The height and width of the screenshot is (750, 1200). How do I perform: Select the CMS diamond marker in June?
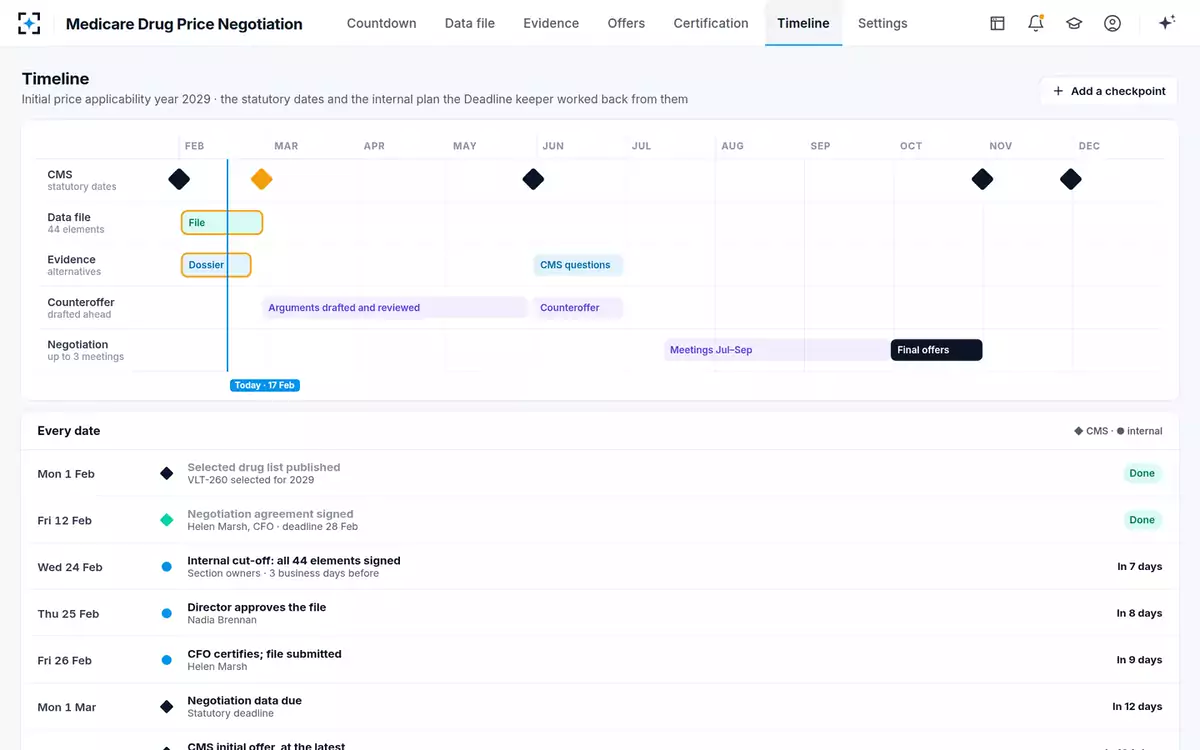[x=533, y=179]
